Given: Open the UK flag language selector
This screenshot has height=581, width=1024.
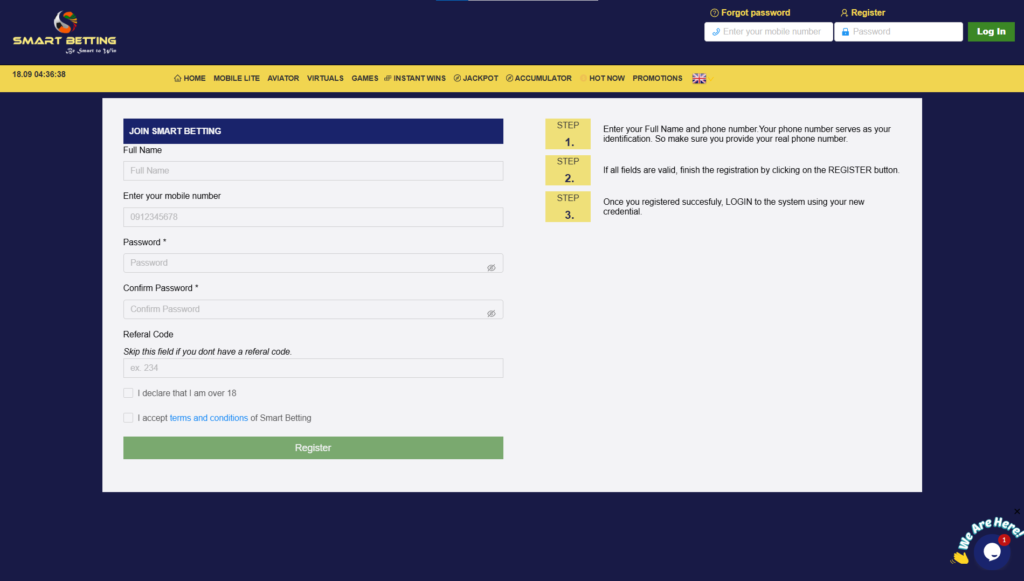Looking at the screenshot, I should coord(699,77).
